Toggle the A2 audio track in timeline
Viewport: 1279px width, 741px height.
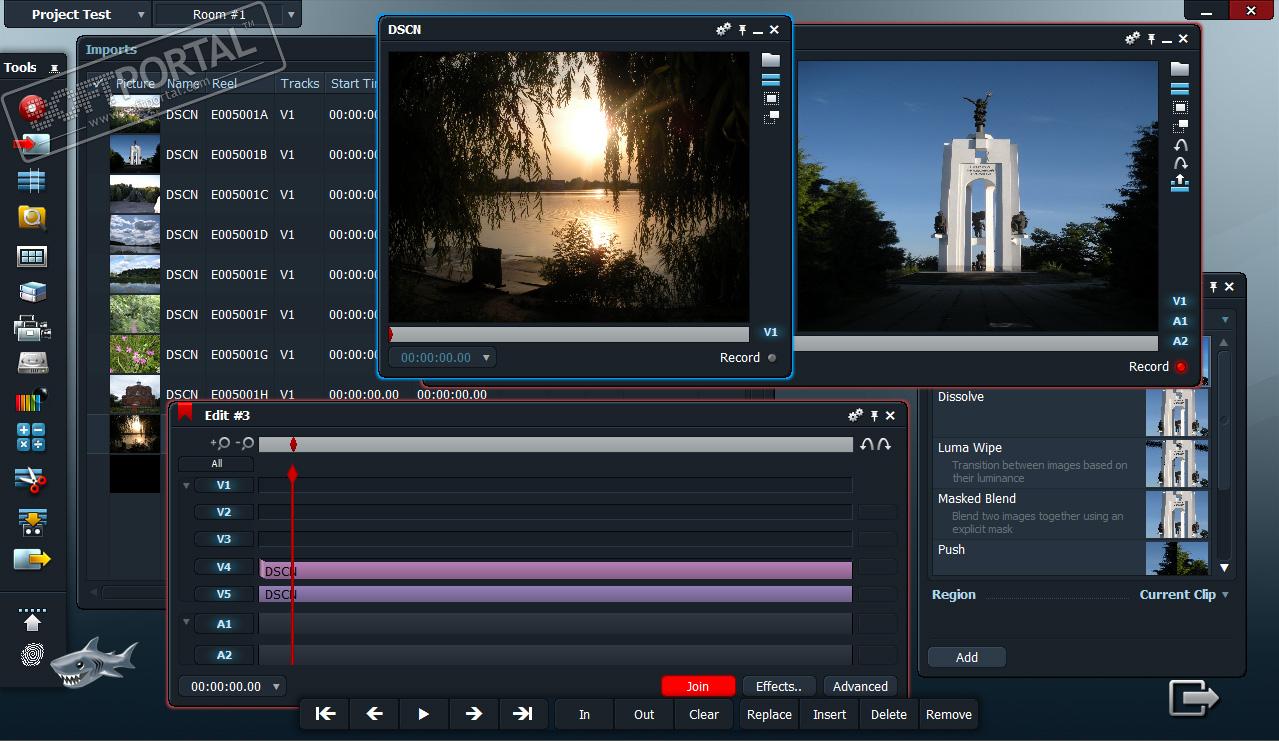(223, 655)
